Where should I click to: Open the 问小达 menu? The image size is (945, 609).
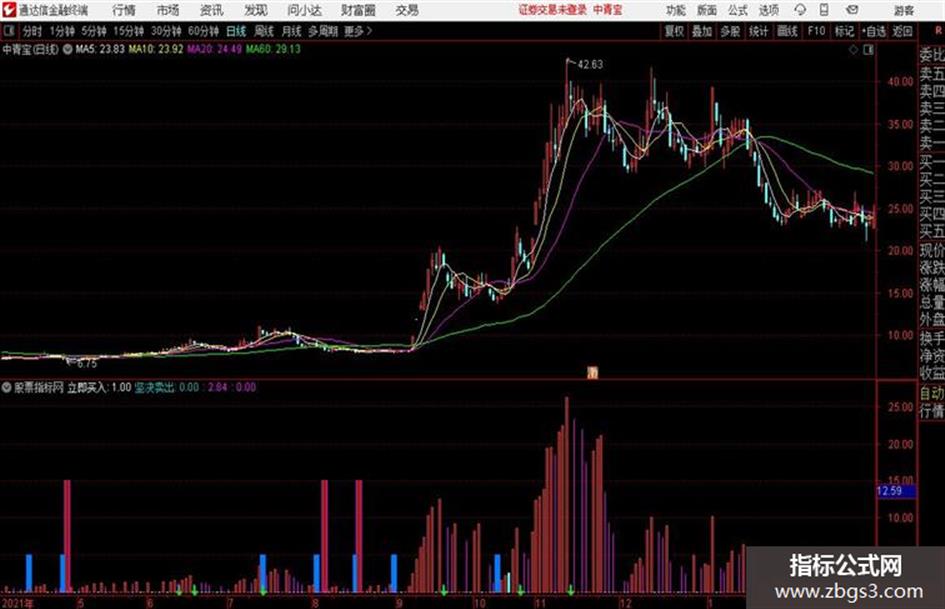[304, 10]
